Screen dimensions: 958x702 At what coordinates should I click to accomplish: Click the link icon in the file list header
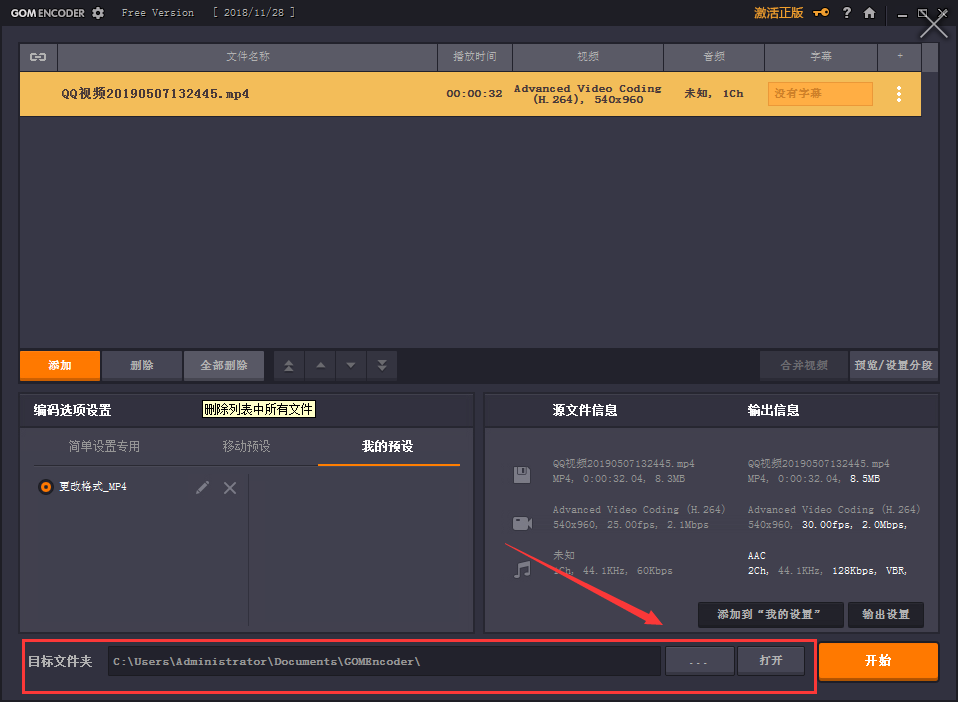point(38,57)
